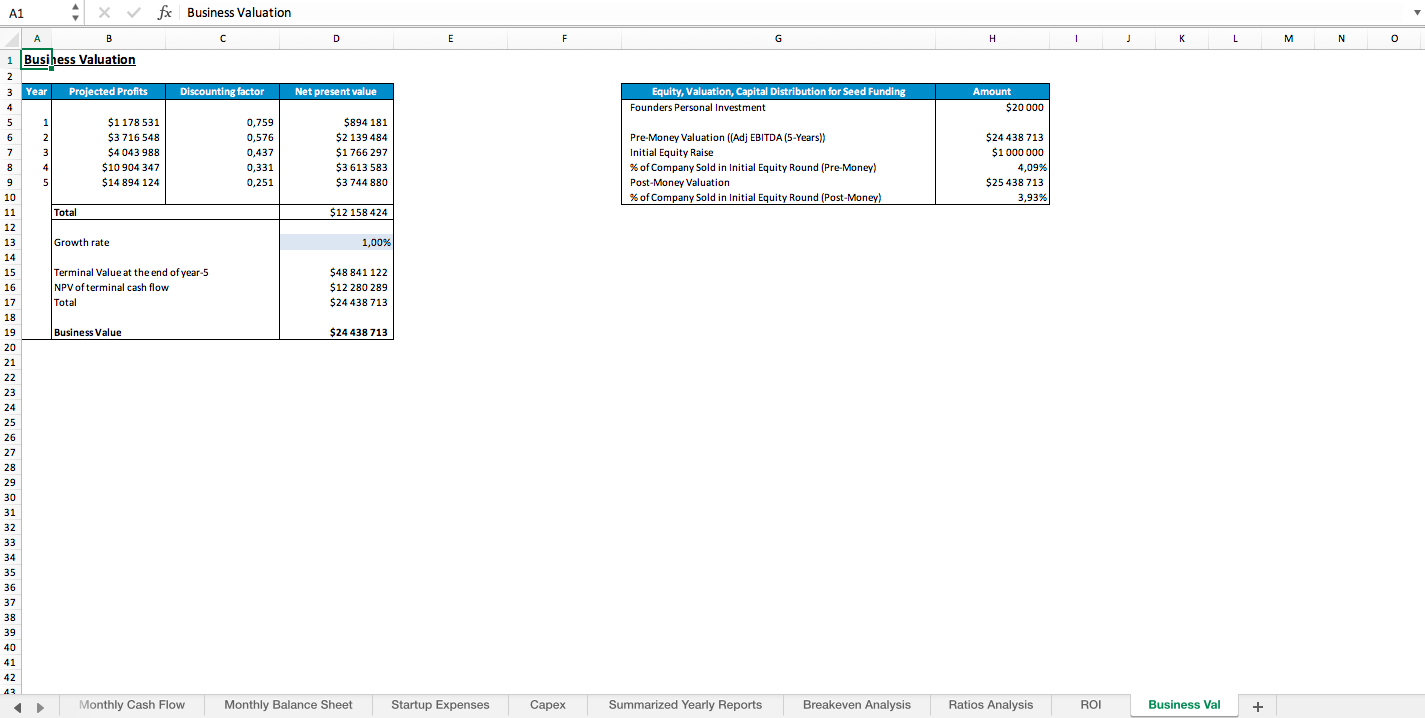Click the select-all corner triangle
The width and height of the screenshot is (1425, 718).
10,38
